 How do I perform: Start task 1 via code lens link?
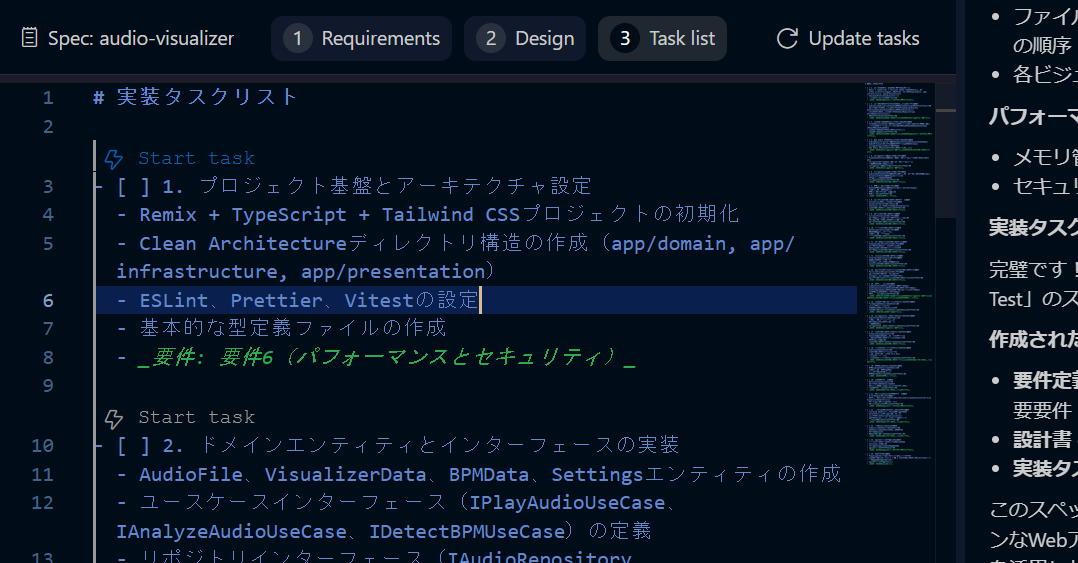point(197,159)
